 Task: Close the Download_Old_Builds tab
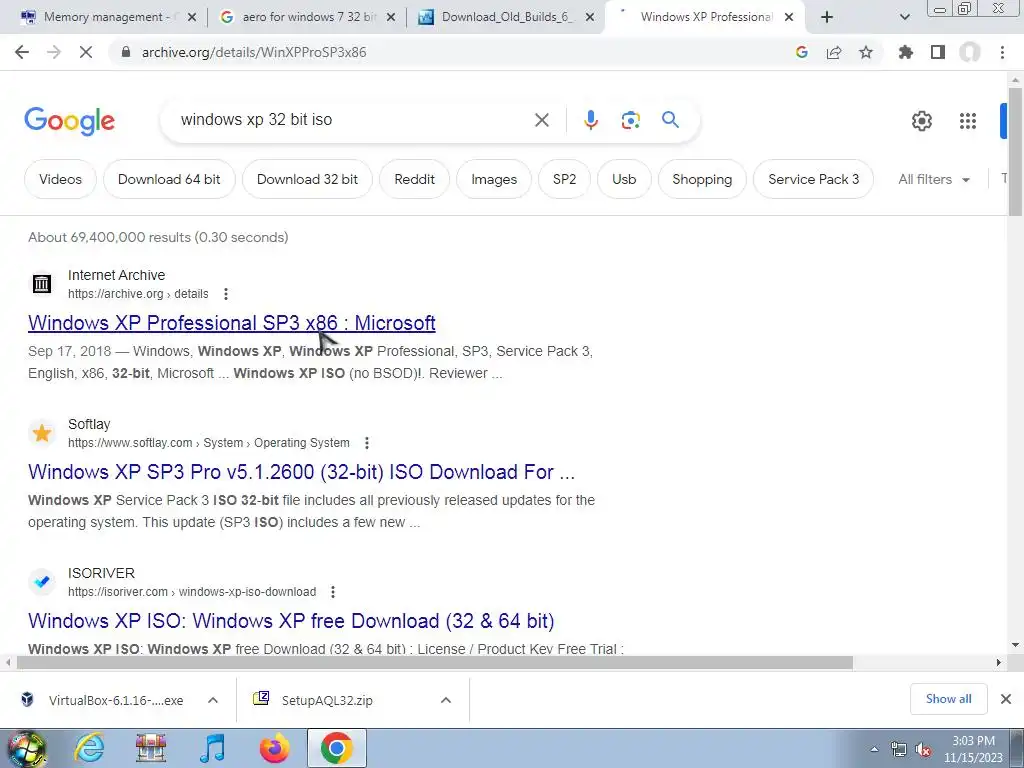[590, 17]
